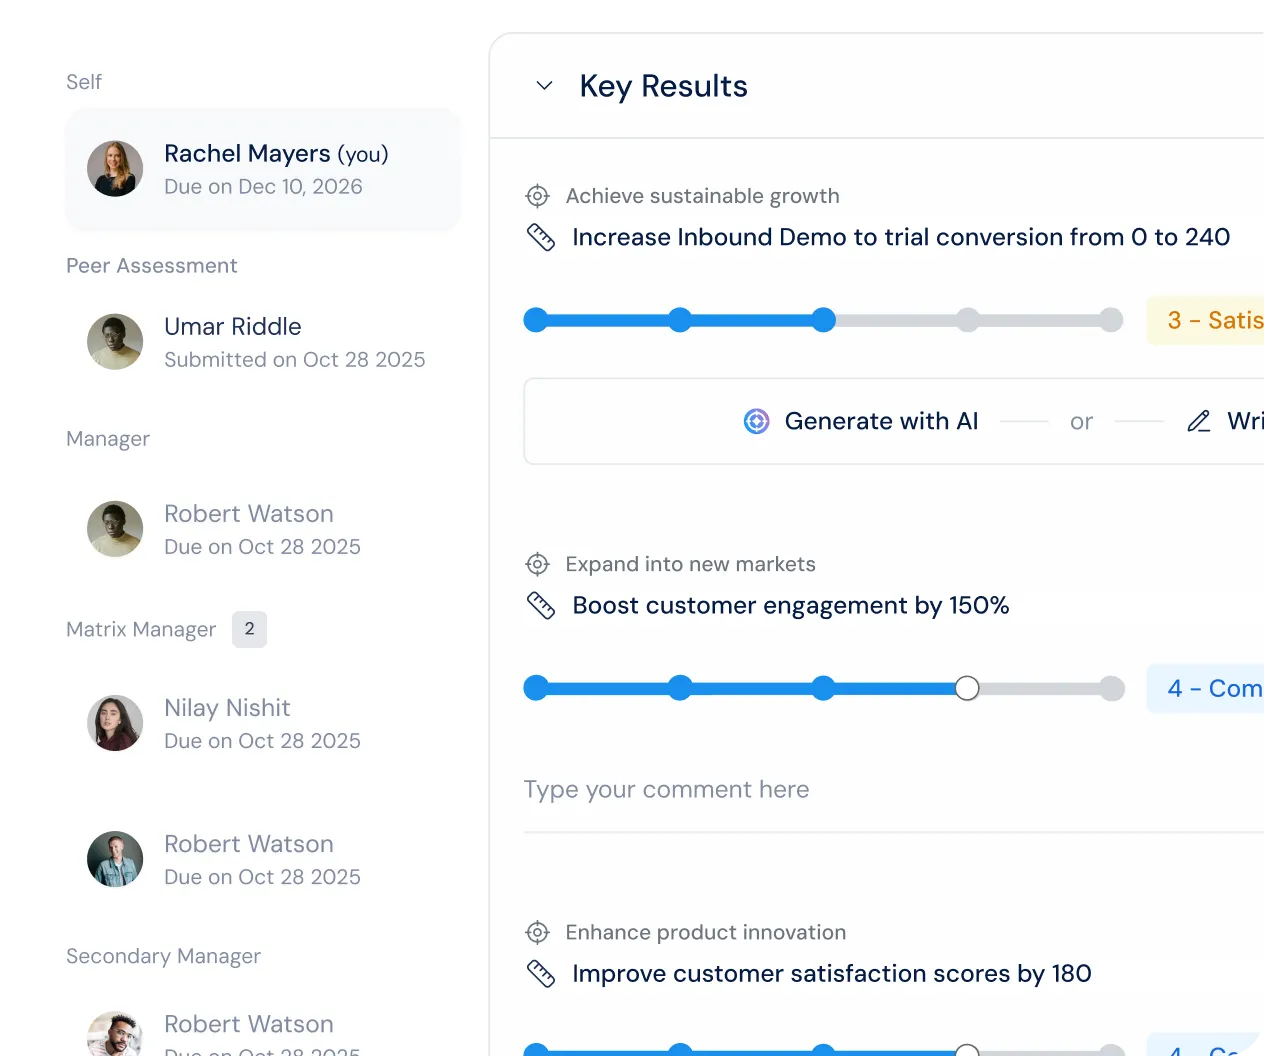Click target icon beside Achieve sustainable growth
The width and height of the screenshot is (1264, 1056).
pyautogui.click(x=538, y=196)
